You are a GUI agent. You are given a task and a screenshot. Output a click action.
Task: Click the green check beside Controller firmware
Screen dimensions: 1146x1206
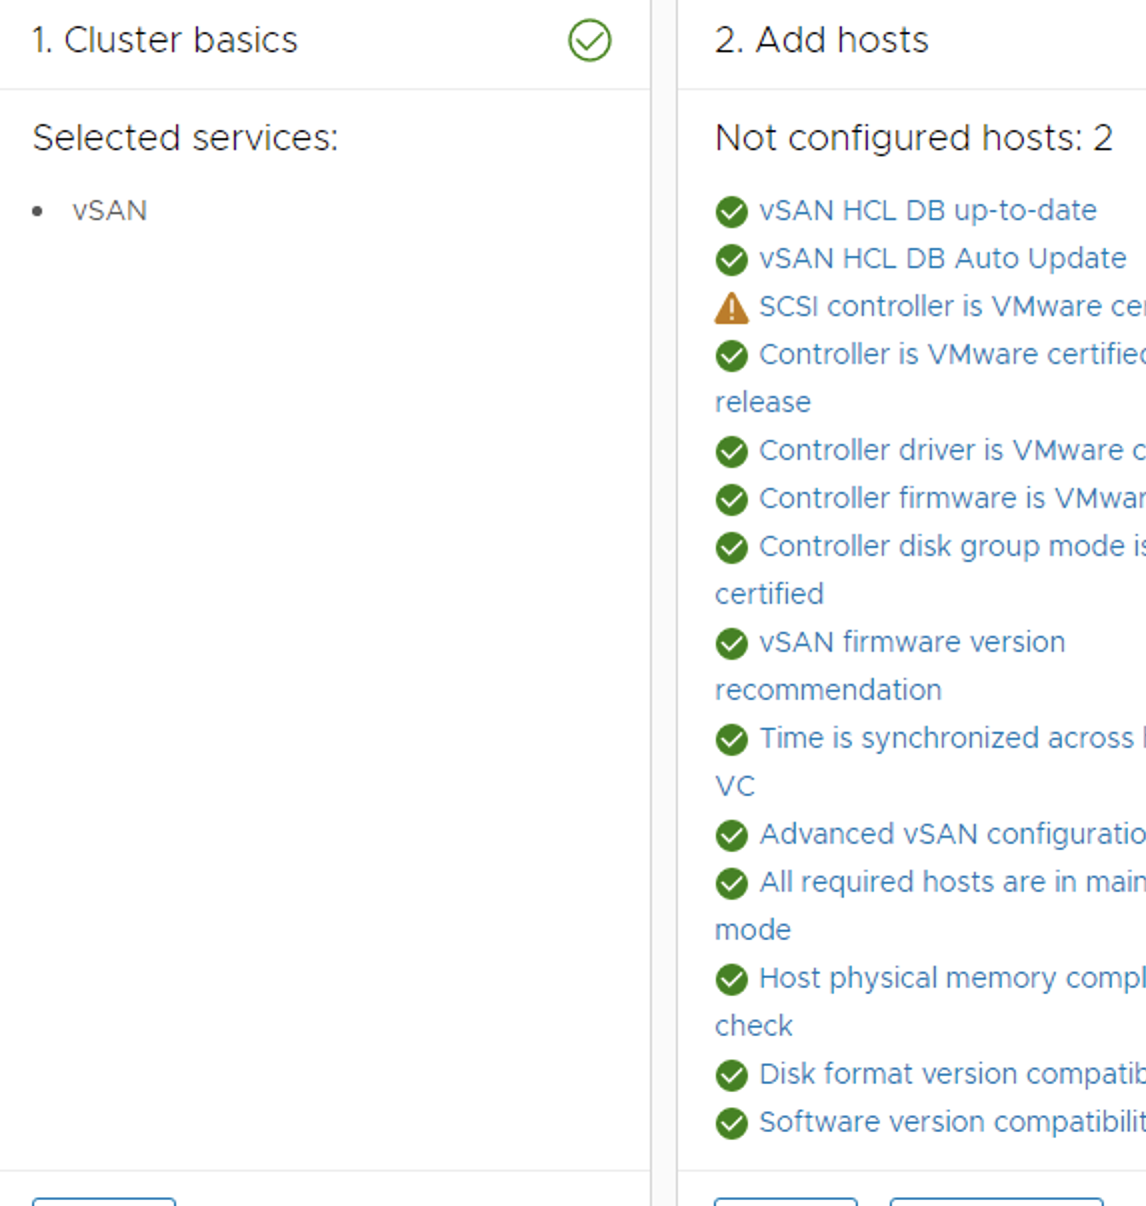click(732, 499)
